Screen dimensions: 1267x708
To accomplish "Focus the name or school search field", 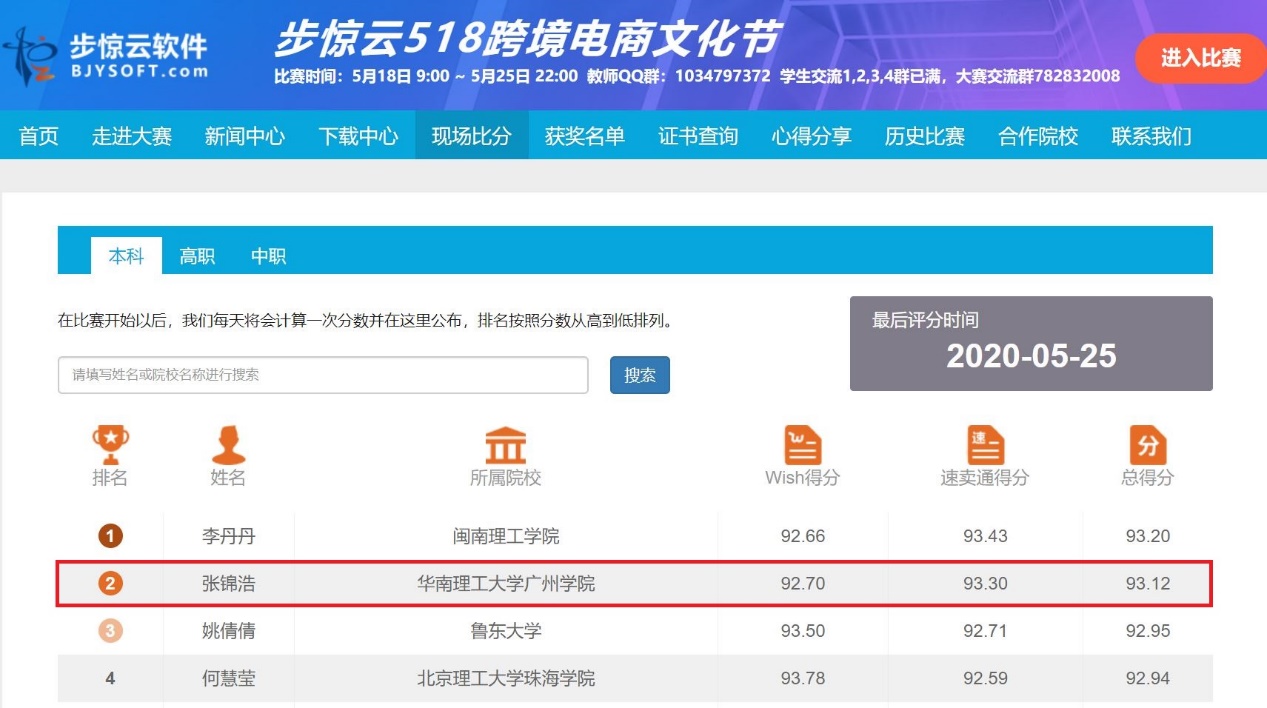I will click(322, 375).
